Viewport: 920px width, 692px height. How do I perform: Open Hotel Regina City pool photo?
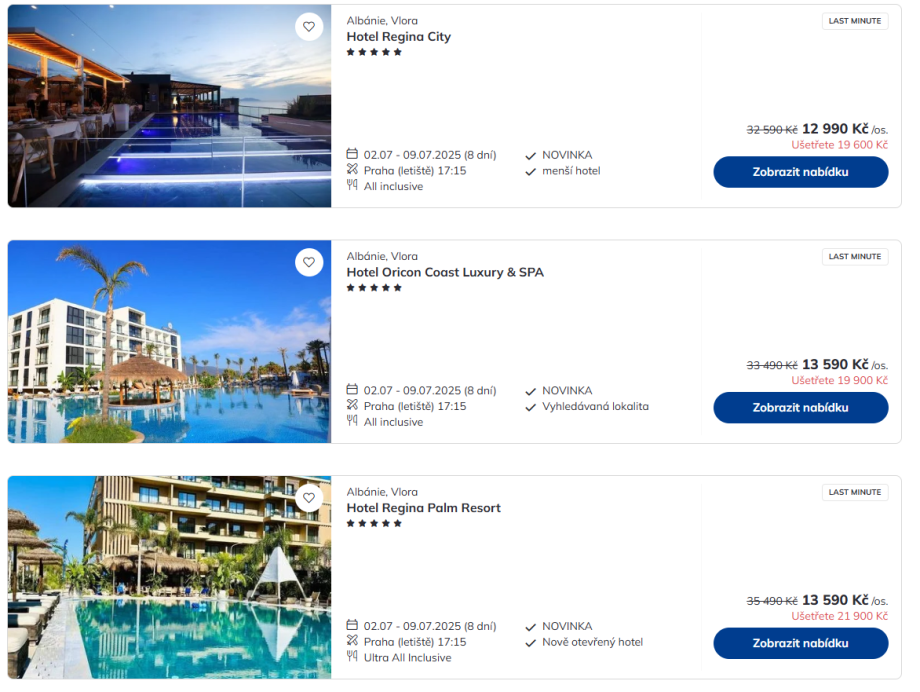pyautogui.click(x=169, y=107)
